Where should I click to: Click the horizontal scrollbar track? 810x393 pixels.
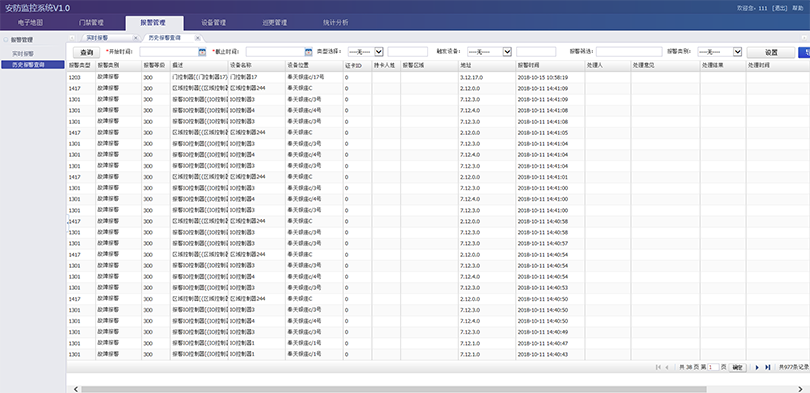(394, 389)
